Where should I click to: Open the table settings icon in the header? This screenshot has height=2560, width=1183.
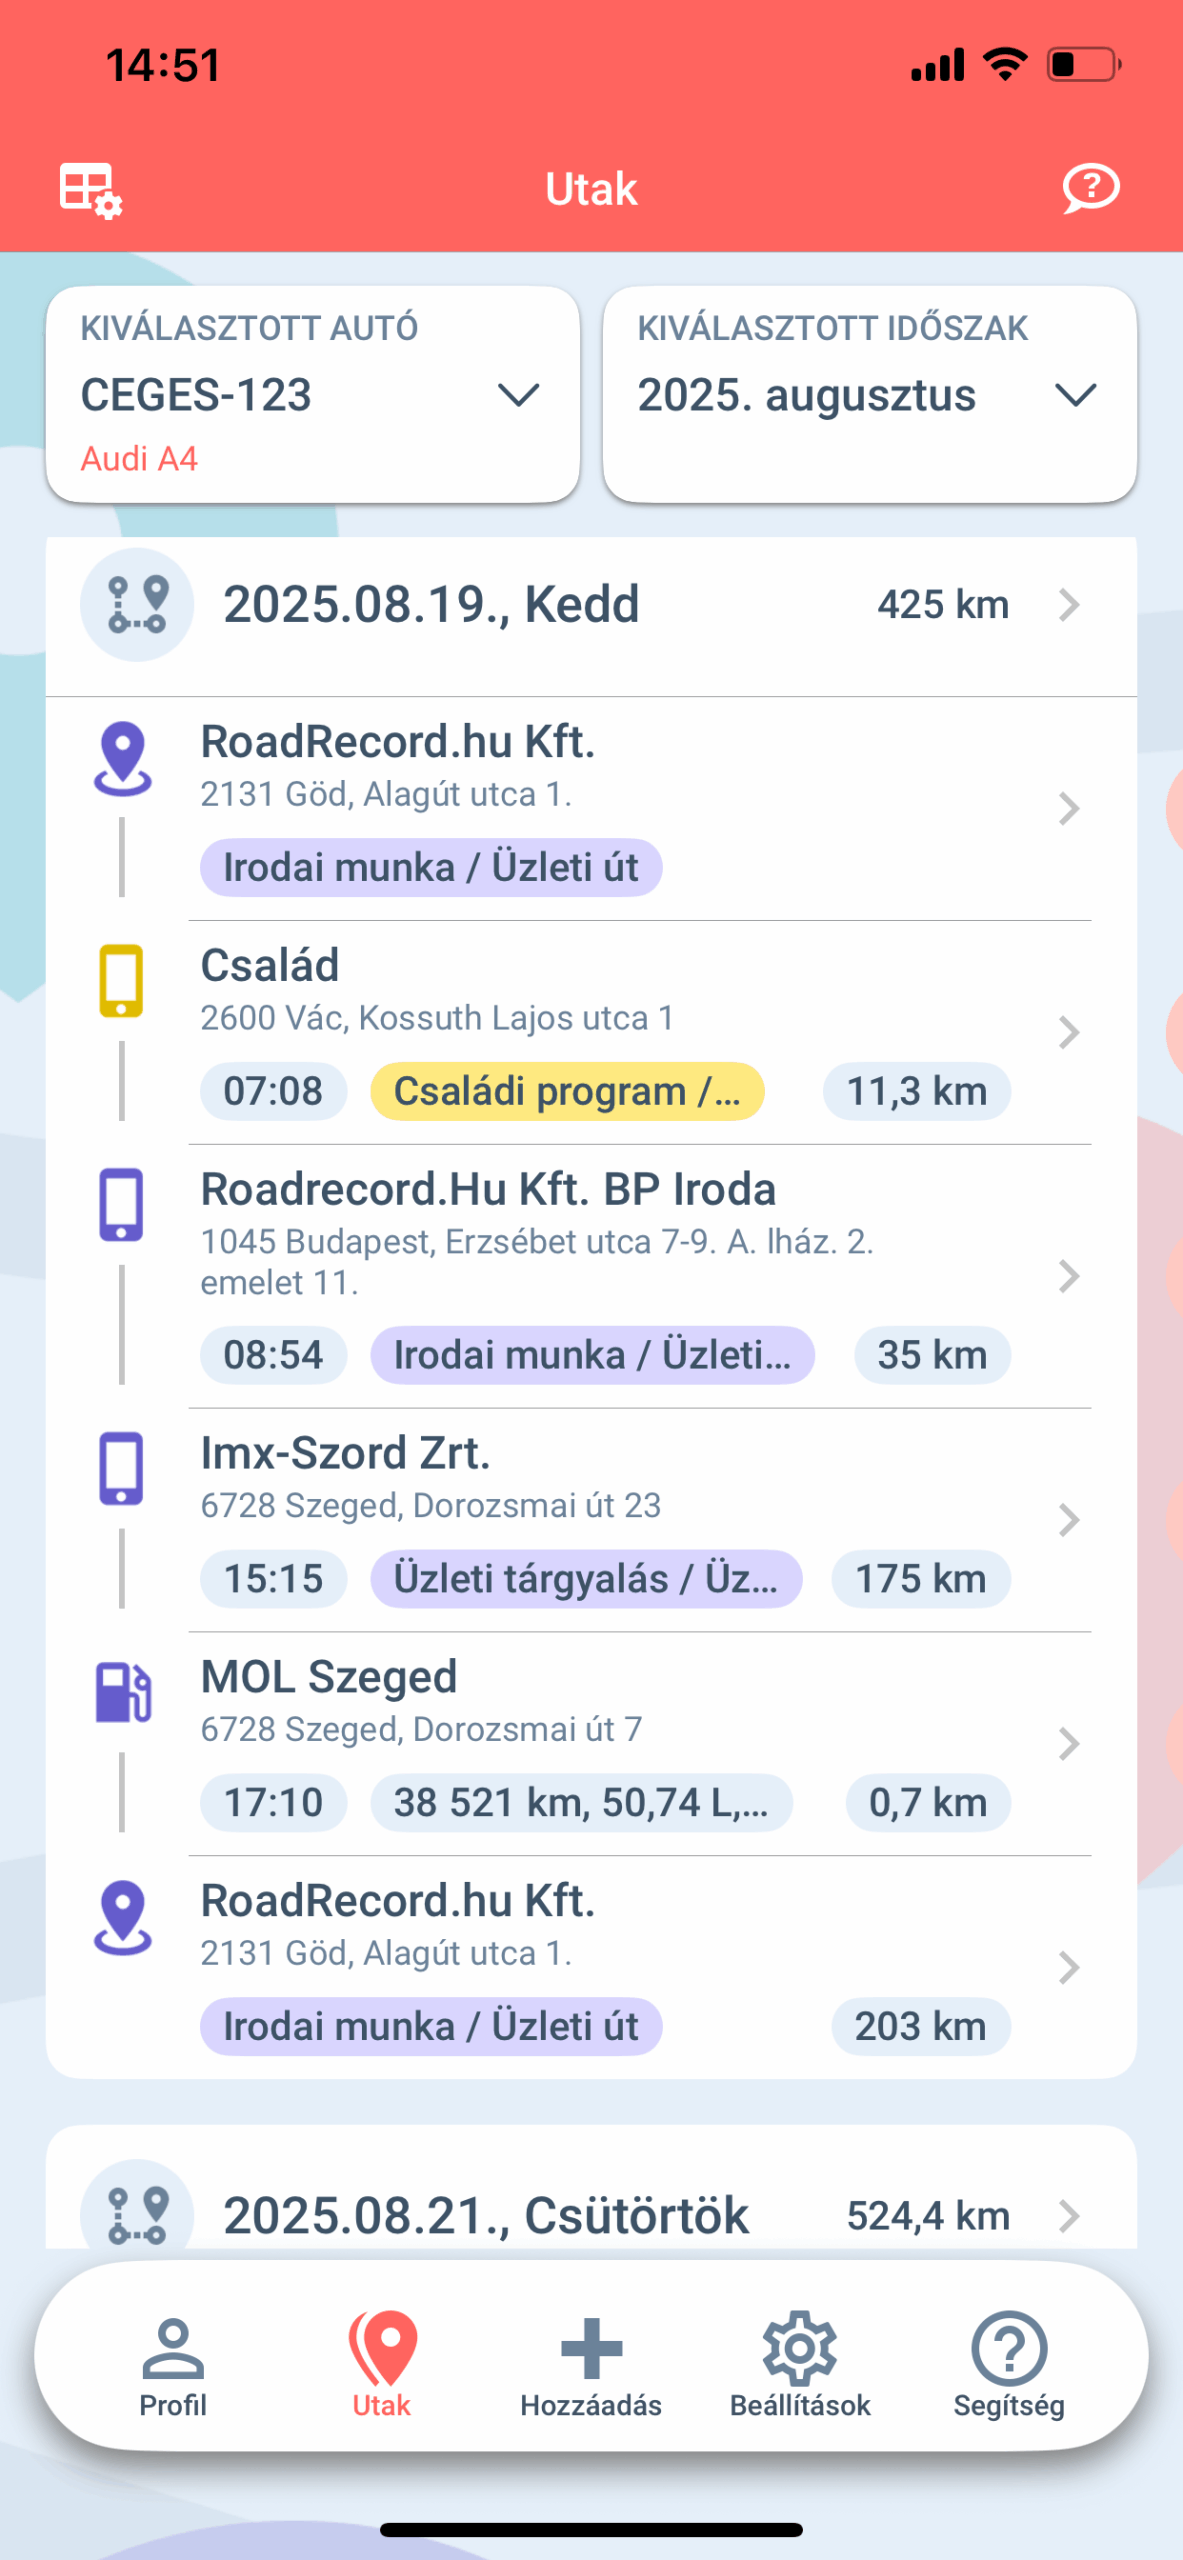click(x=90, y=189)
